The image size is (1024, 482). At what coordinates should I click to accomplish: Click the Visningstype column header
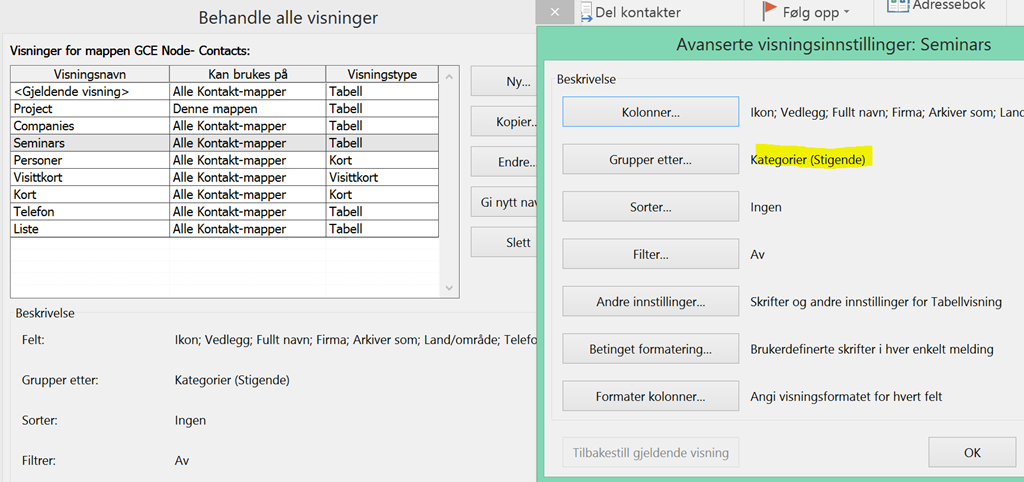pyautogui.click(x=382, y=74)
